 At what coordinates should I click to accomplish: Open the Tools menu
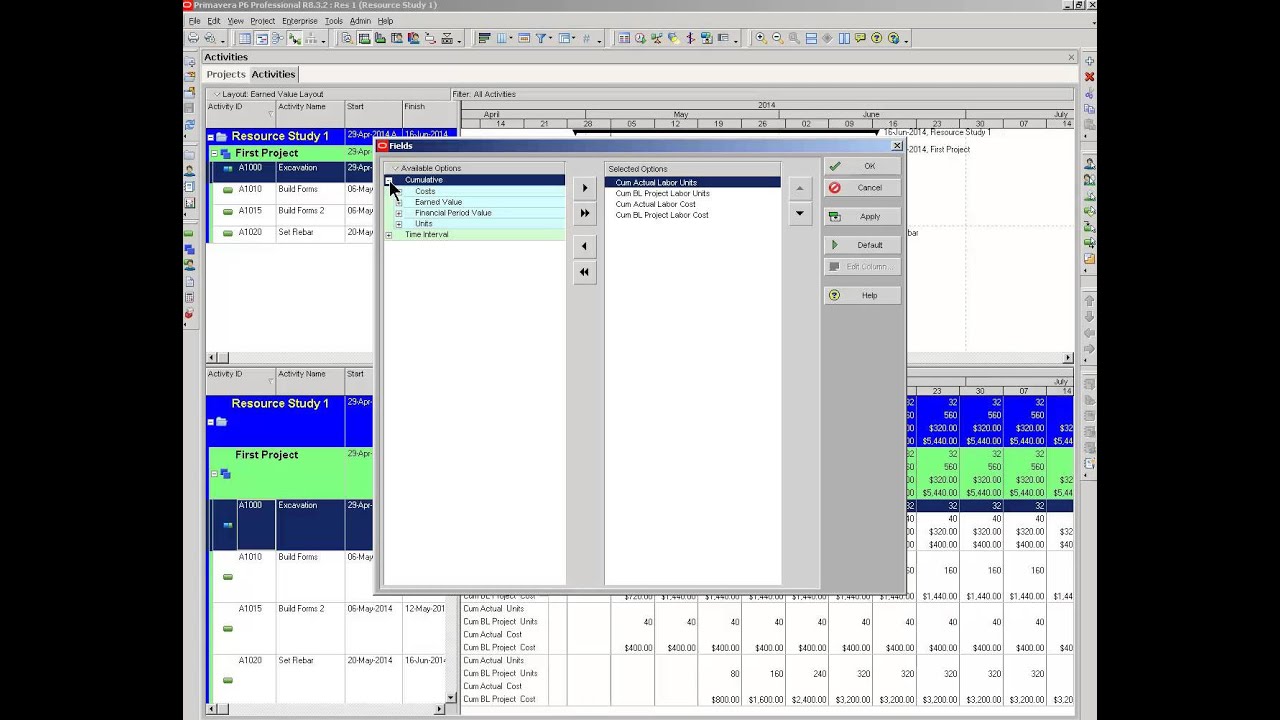click(333, 21)
